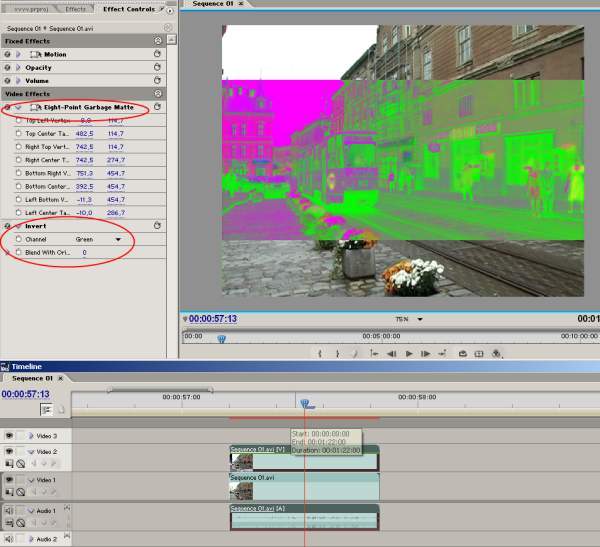Mute the Audio 2 track
600x547 pixels.
coord(9,539)
